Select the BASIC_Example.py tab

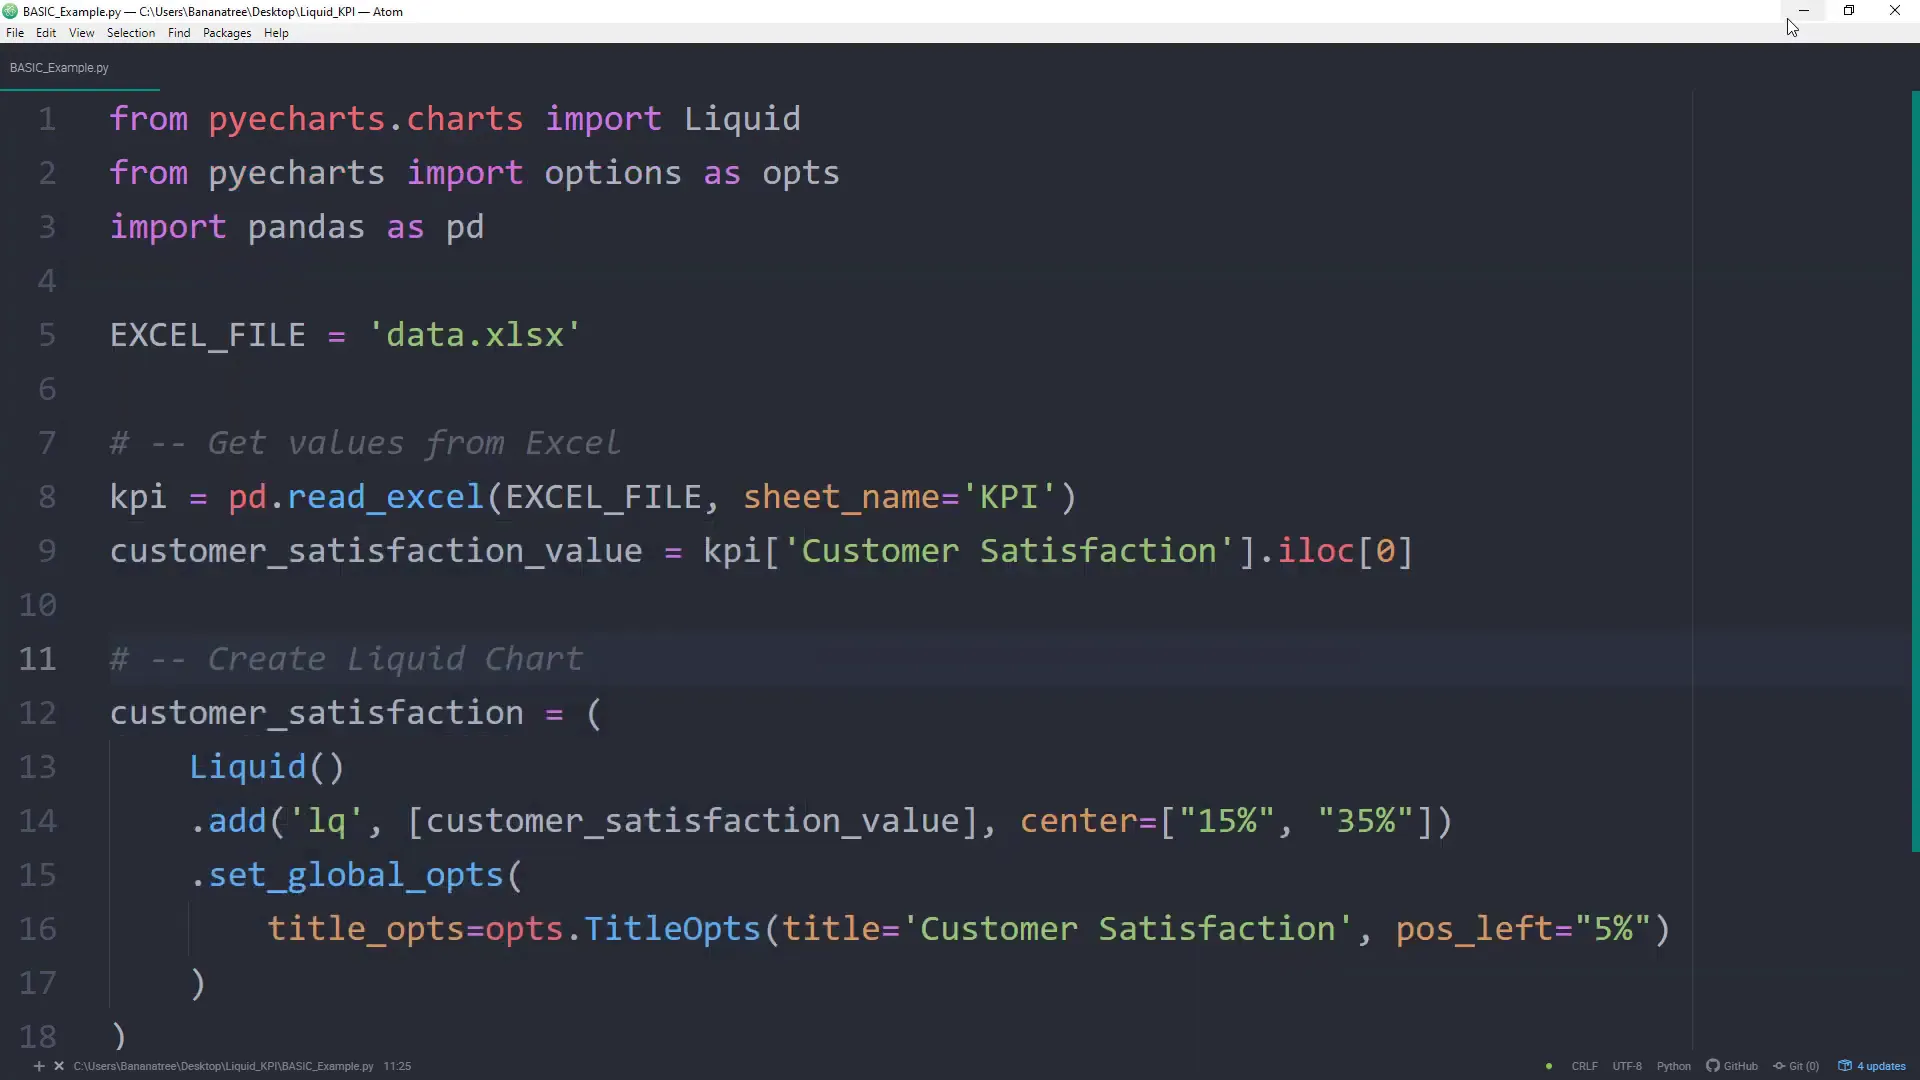pos(60,68)
